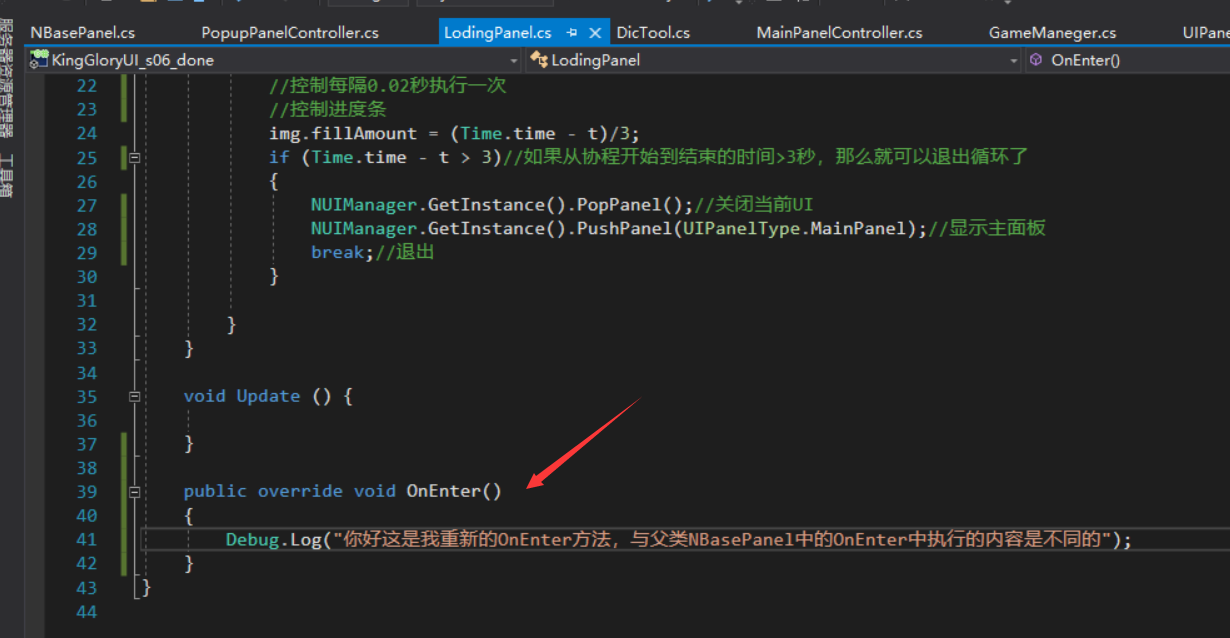Close the LodingPanel.cs tab
The image size is (1230, 638).
595,32
